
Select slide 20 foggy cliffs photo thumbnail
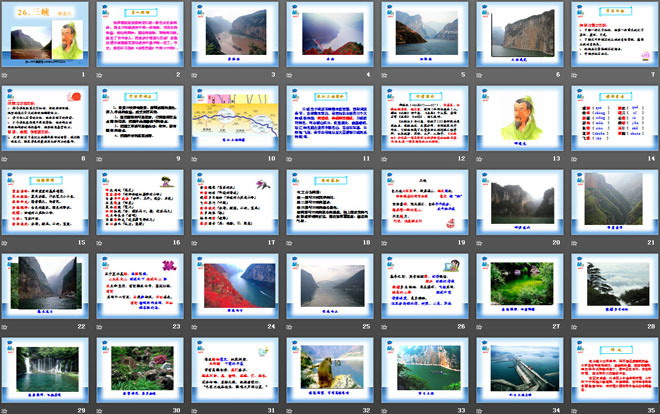[520, 202]
